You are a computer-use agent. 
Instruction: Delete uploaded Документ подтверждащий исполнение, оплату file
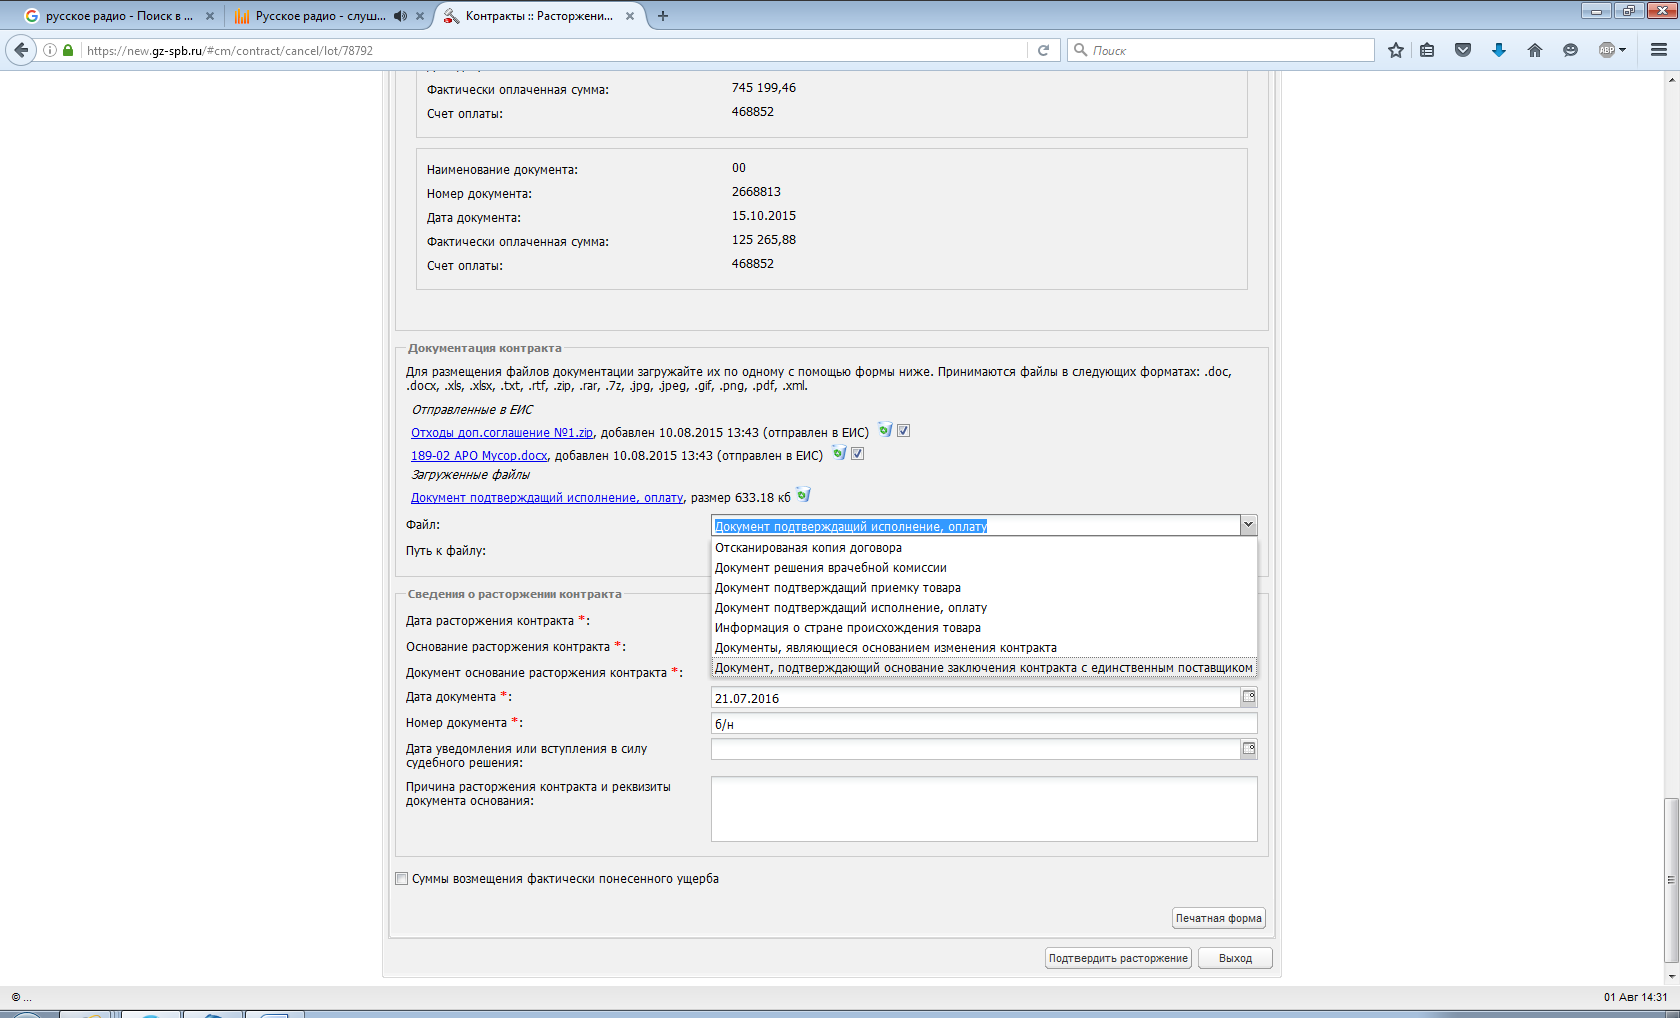click(803, 495)
